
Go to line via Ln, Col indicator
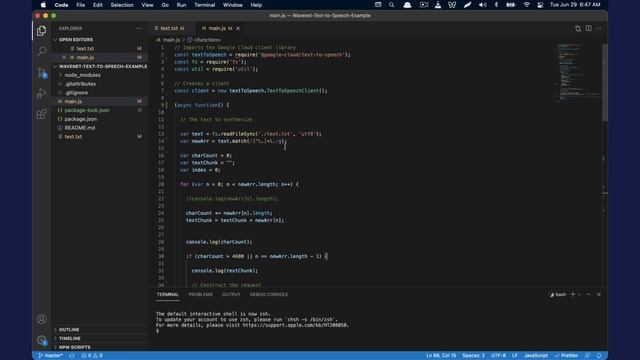[x=441, y=356]
